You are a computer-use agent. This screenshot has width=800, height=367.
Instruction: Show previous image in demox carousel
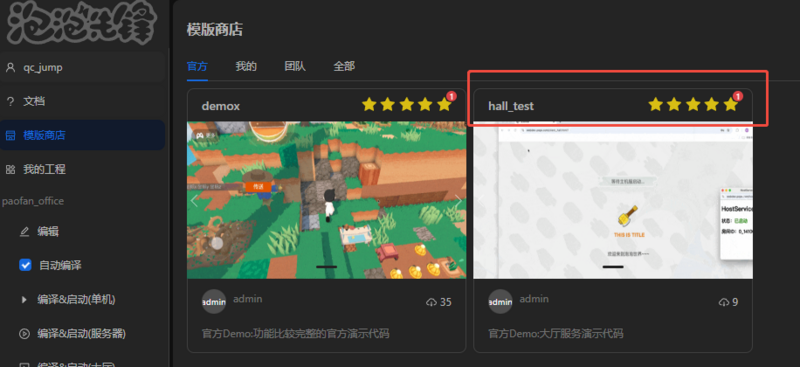pyautogui.click(x=194, y=201)
